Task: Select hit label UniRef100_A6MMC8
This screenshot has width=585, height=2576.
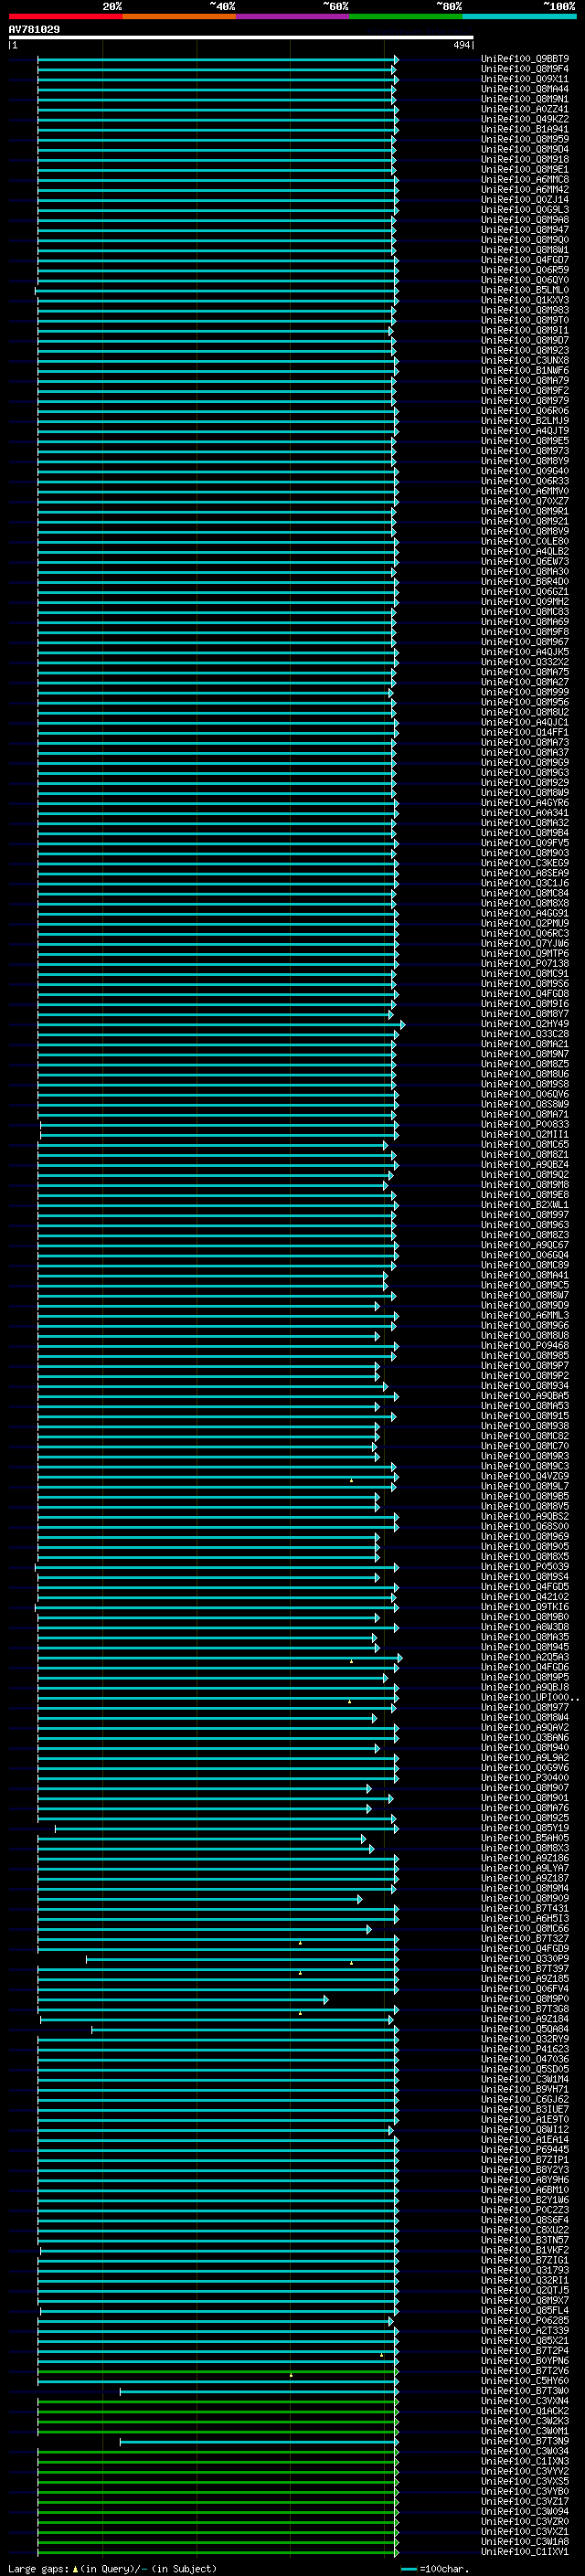Action: click(x=525, y=179)
